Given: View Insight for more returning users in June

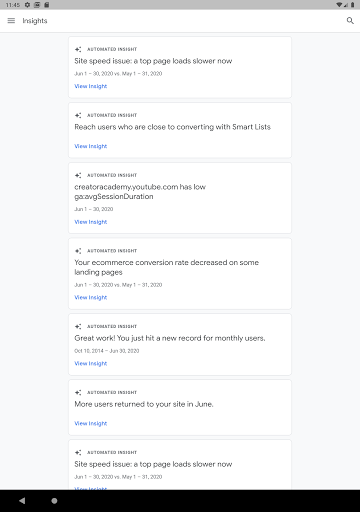Looking at the screenshot, I should pos(91,423).
